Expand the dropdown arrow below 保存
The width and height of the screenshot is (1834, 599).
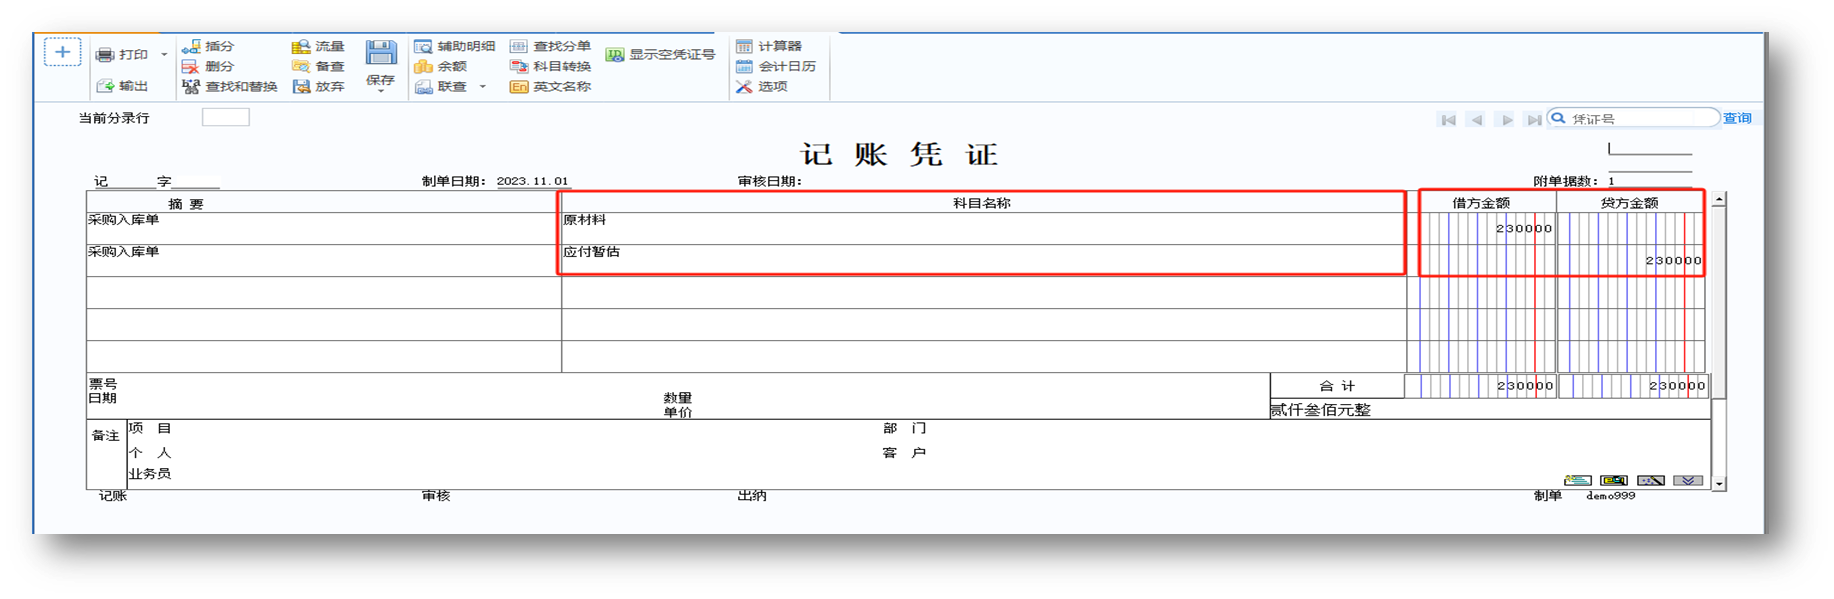pos(381,92)
